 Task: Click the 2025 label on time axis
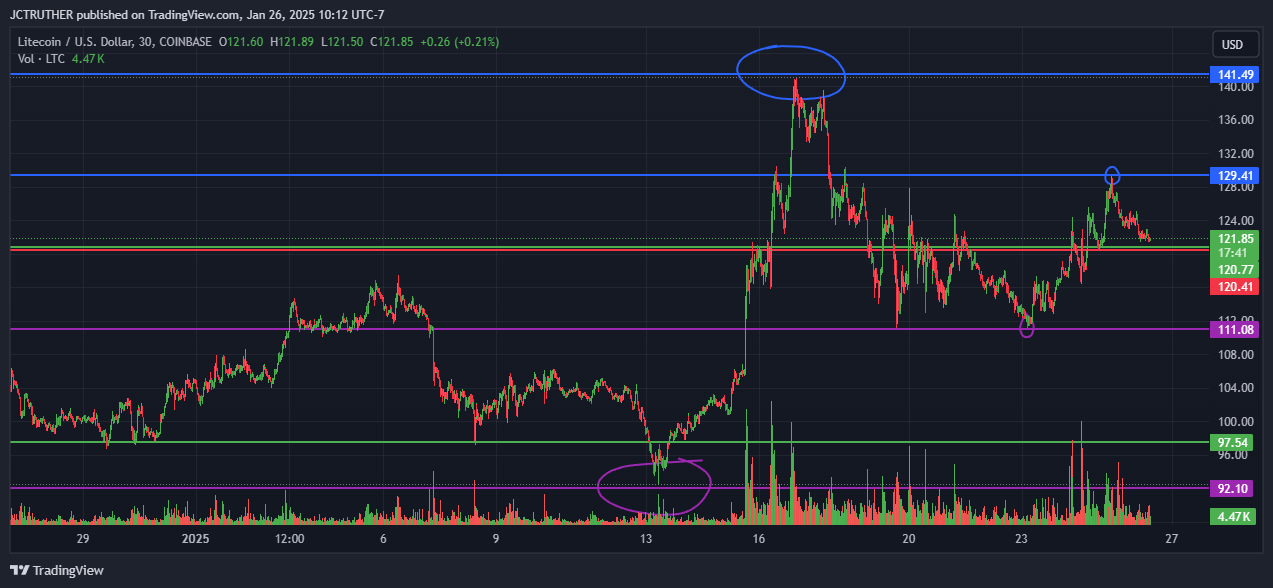(196, 539)
